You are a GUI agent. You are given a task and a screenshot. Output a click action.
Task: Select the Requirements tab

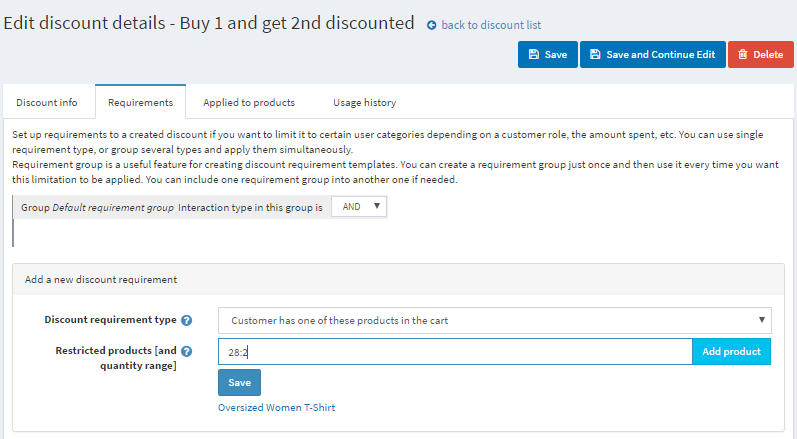point(140,102)
